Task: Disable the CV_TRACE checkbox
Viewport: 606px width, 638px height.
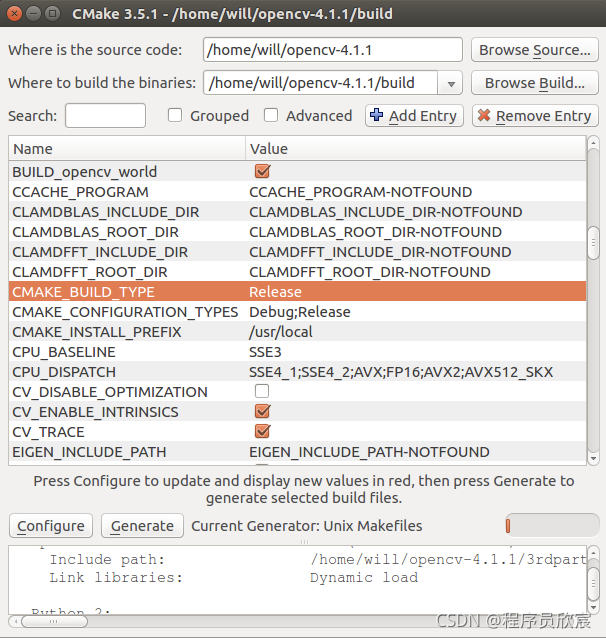Action: 262,432
